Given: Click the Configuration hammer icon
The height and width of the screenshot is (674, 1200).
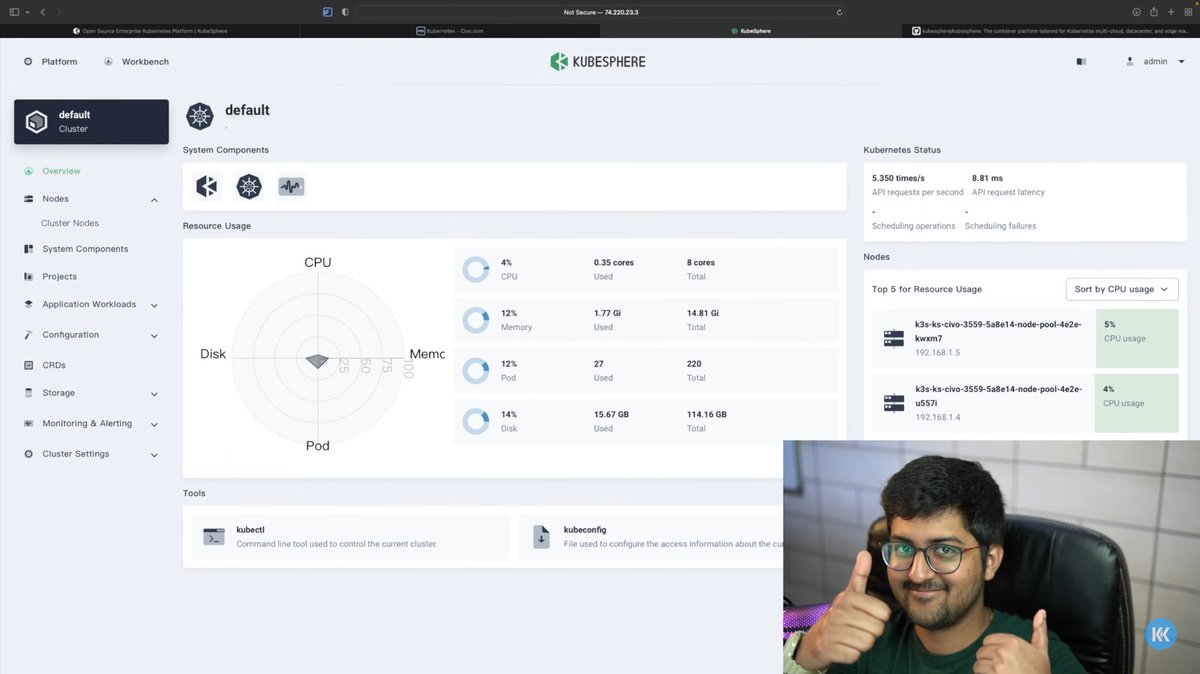Looking at the screenshot, I should (29, 335).
